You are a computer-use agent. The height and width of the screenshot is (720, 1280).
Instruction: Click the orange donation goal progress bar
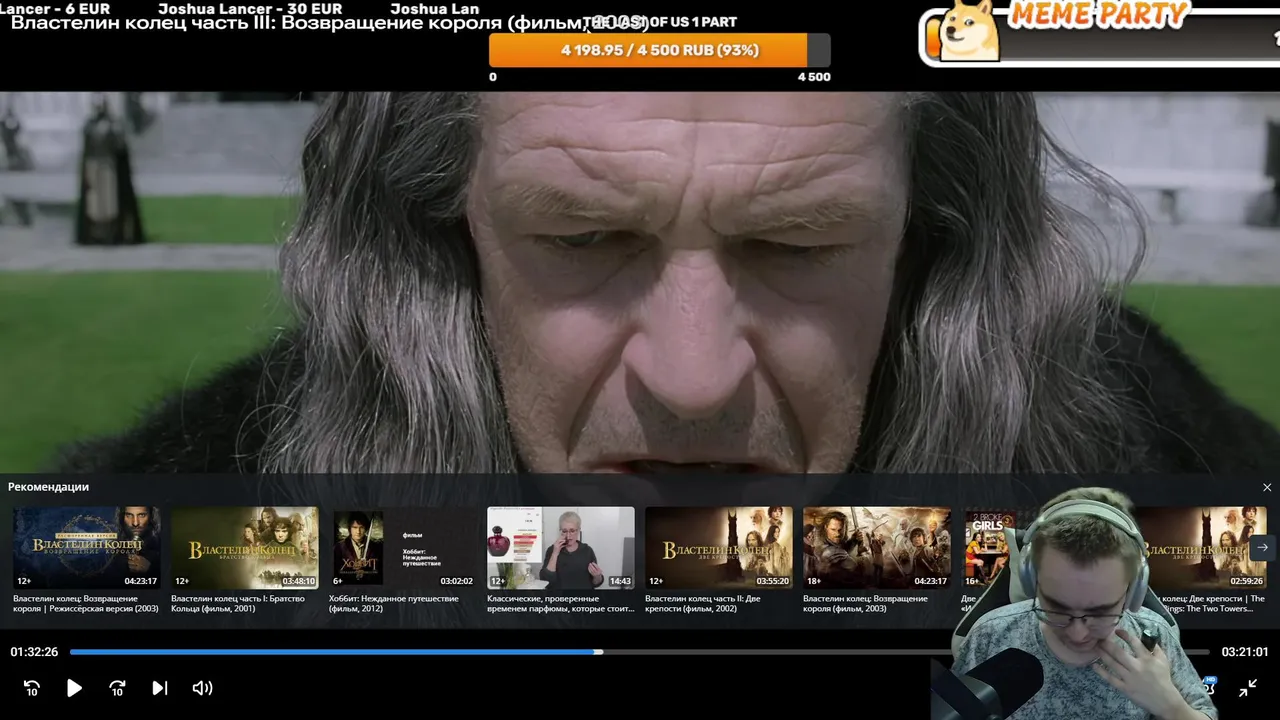660,50
